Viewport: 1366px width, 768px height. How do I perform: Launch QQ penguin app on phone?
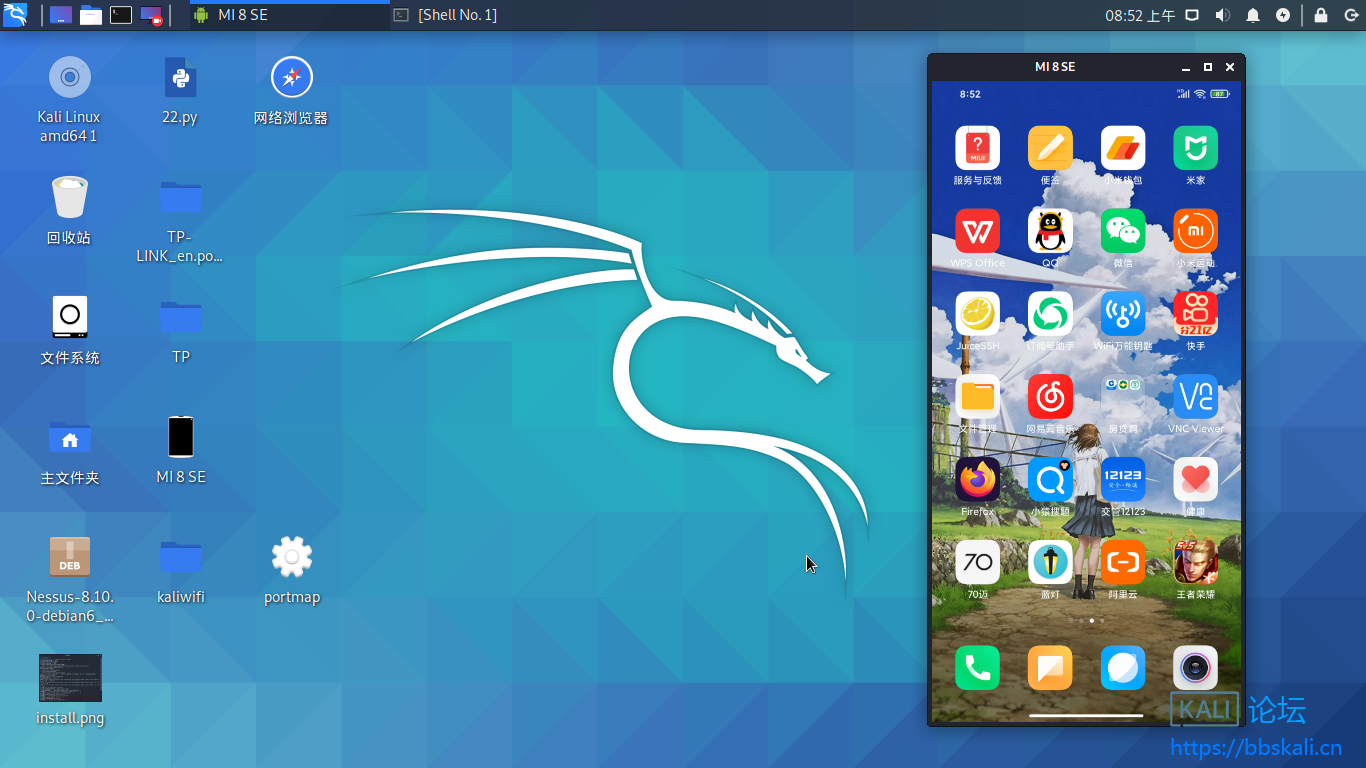click(x=1050, y=232)
